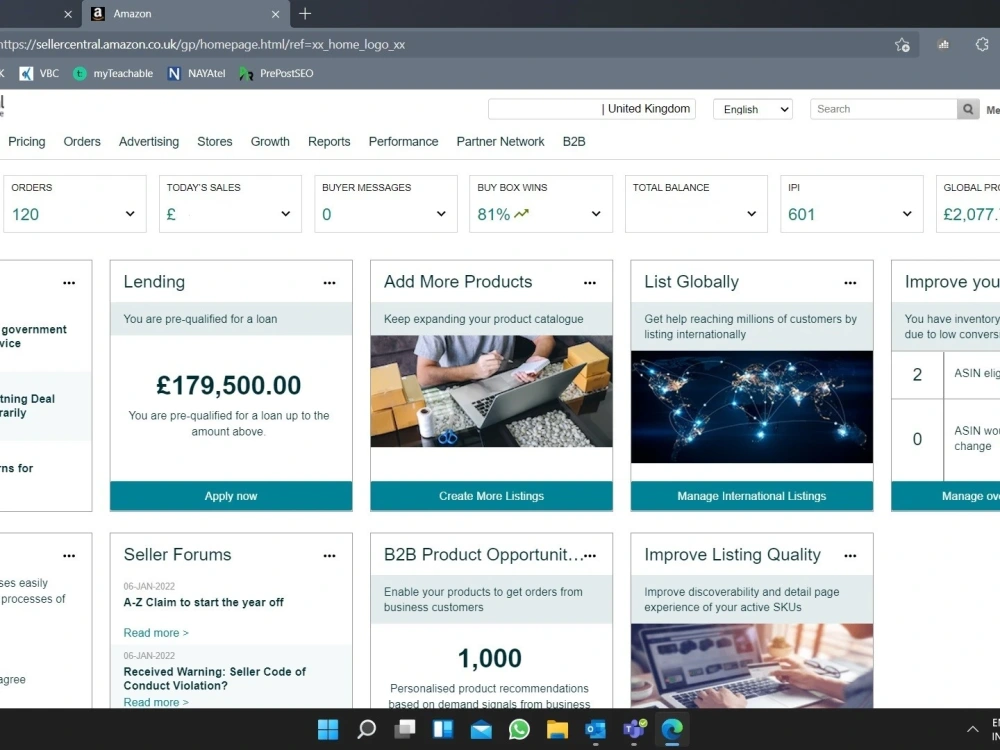Open WhatsApp from the taskbar
The height and width of the screenshot is (750, 1000).
point(519,729)
